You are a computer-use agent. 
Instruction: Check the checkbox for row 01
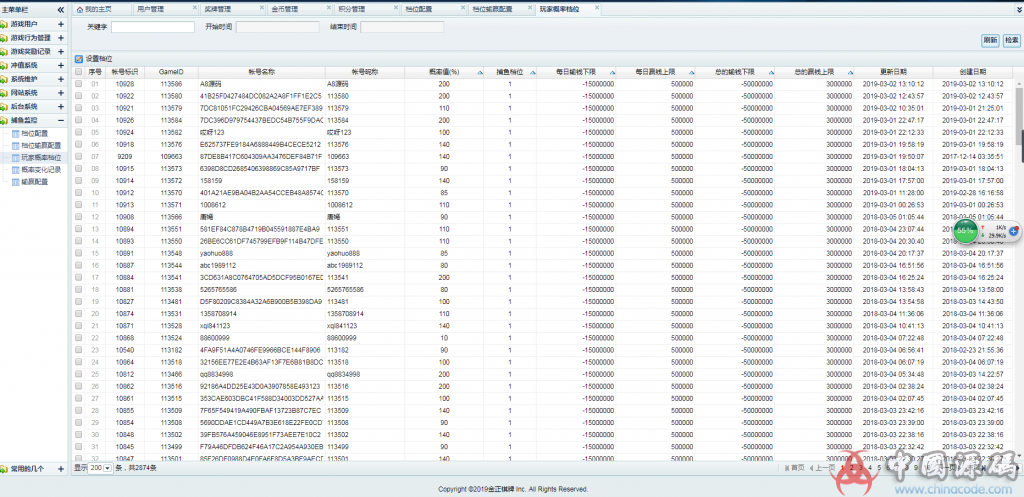pos(78,84)
